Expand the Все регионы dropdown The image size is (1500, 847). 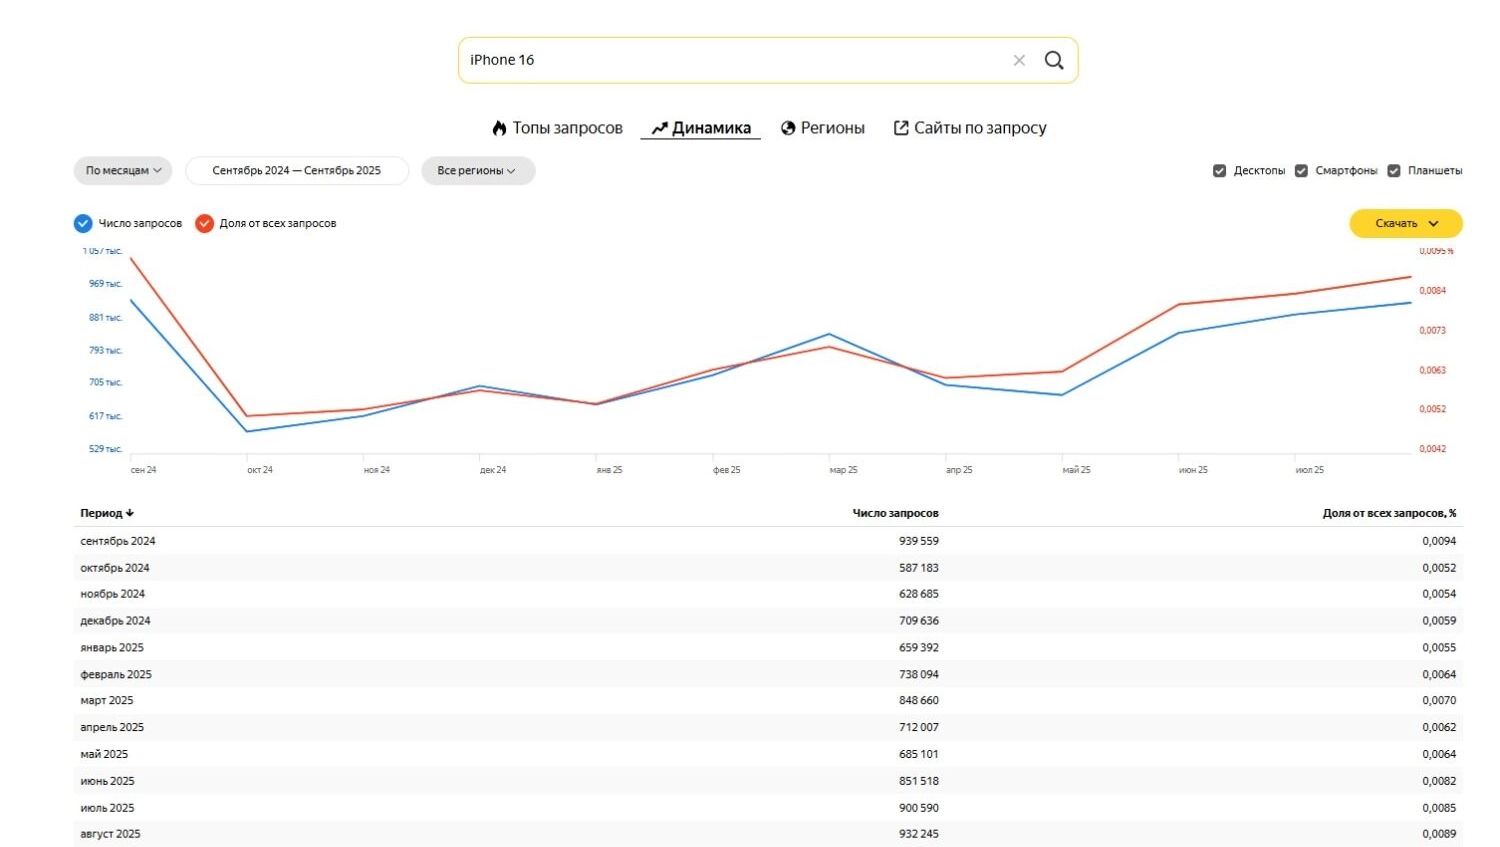[477, 171]
